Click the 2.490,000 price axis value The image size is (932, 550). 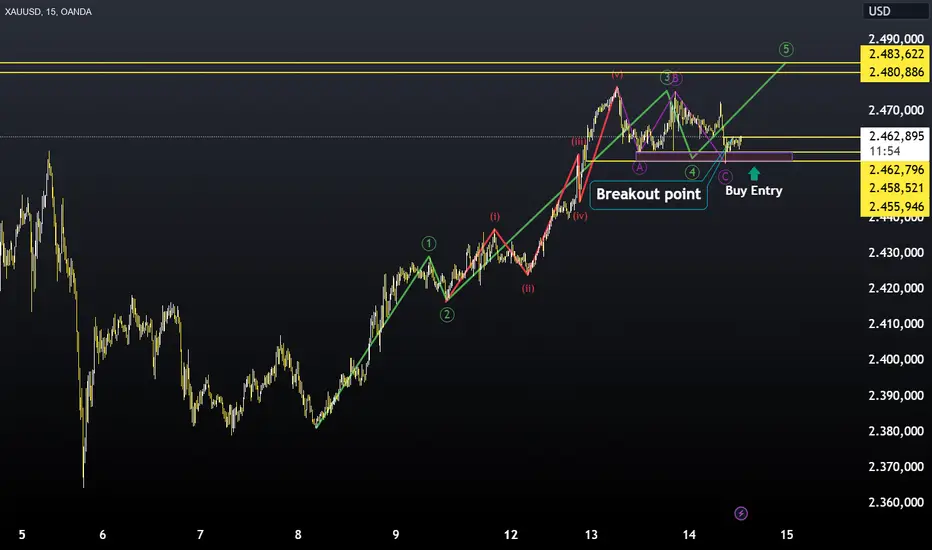tap(896, 39)
